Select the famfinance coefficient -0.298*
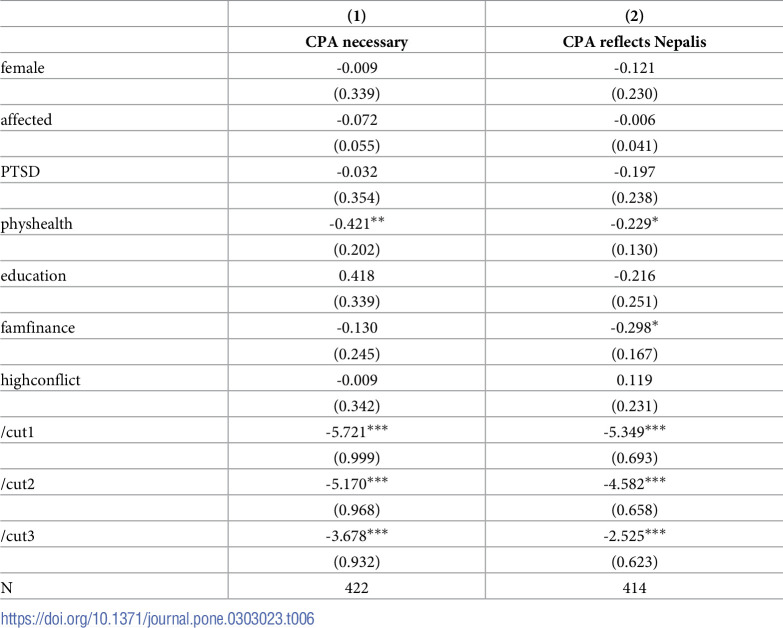The width and height of the screenshot is (783, 628). [x=634, y=327]
